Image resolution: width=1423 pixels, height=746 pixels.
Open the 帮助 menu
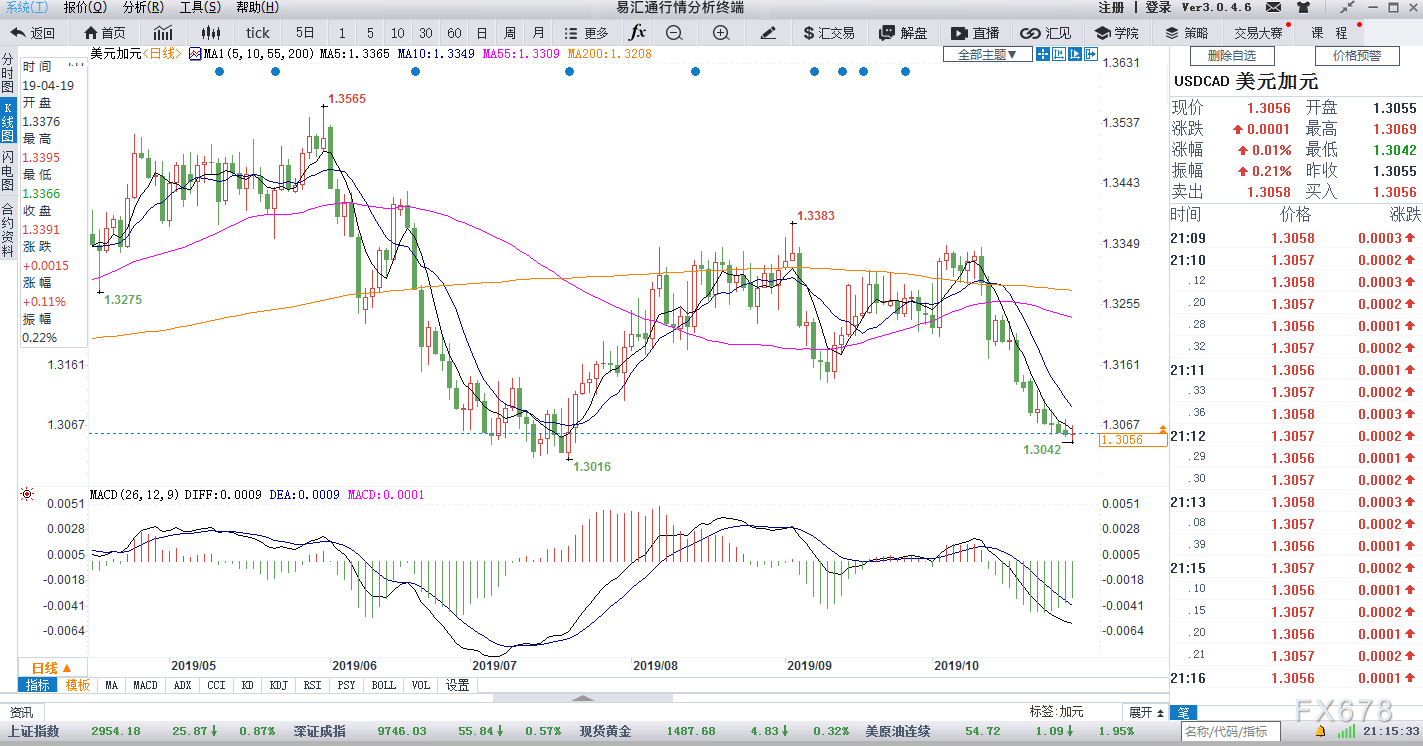(257, 7)
